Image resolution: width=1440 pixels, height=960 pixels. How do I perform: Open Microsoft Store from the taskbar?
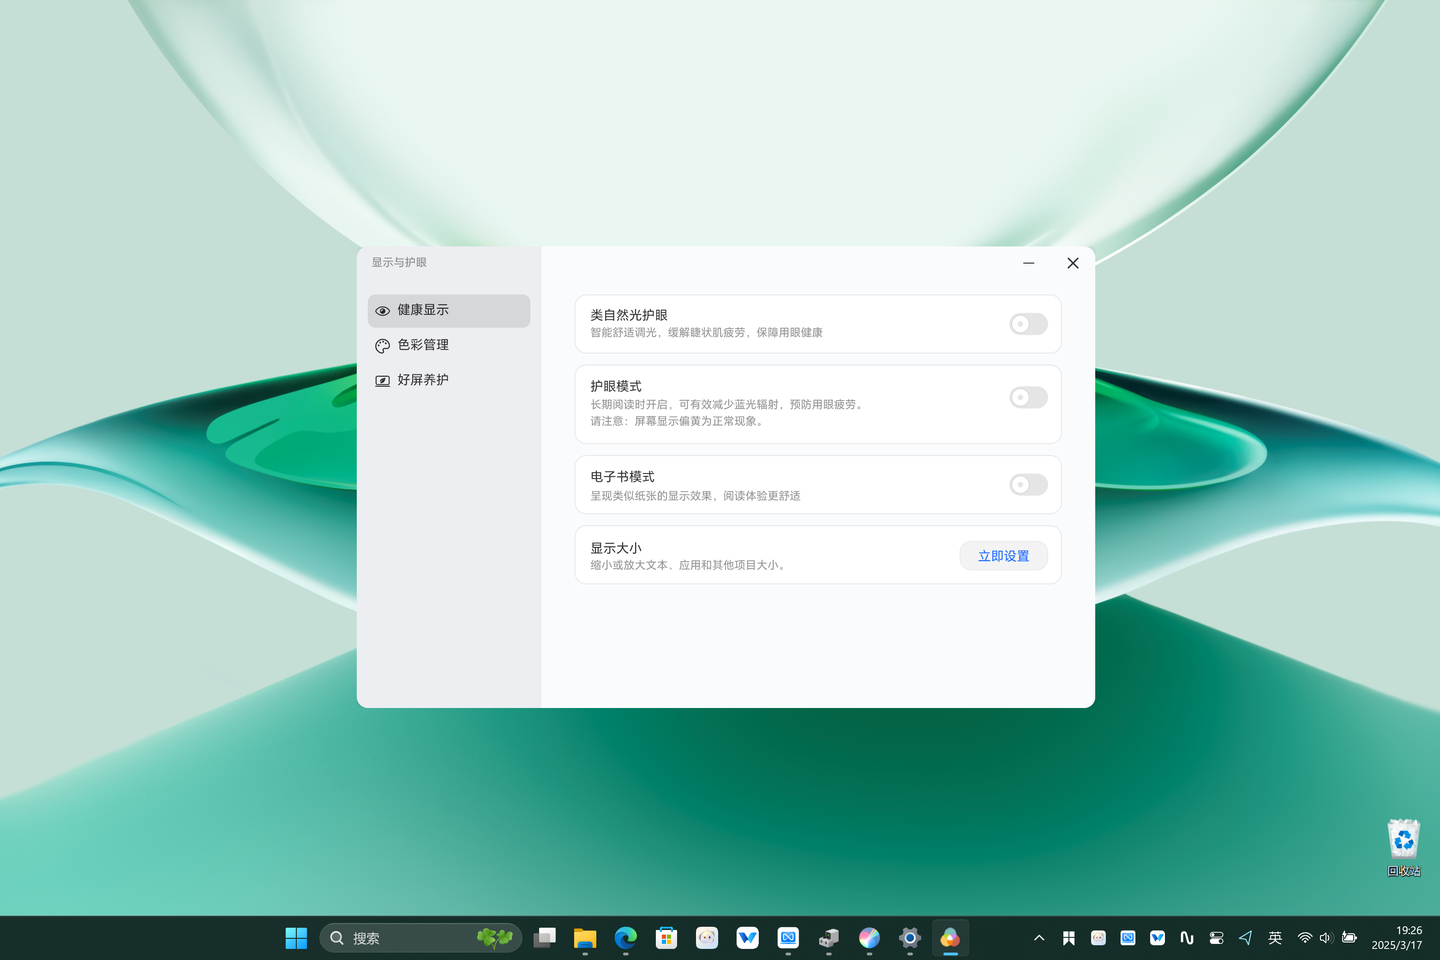pyautogui.click(x=666, y=938)
